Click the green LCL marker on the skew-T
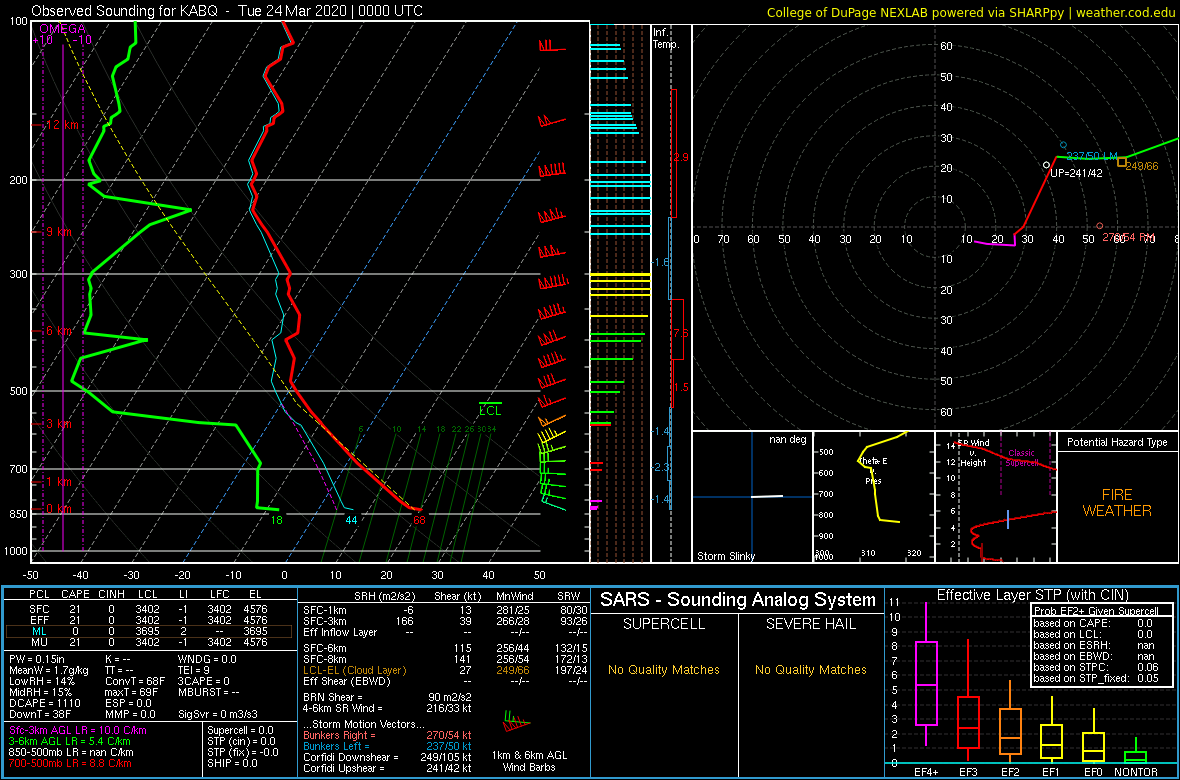The height and width of the screenshot is (780, 1180). (x=490, y=410)
